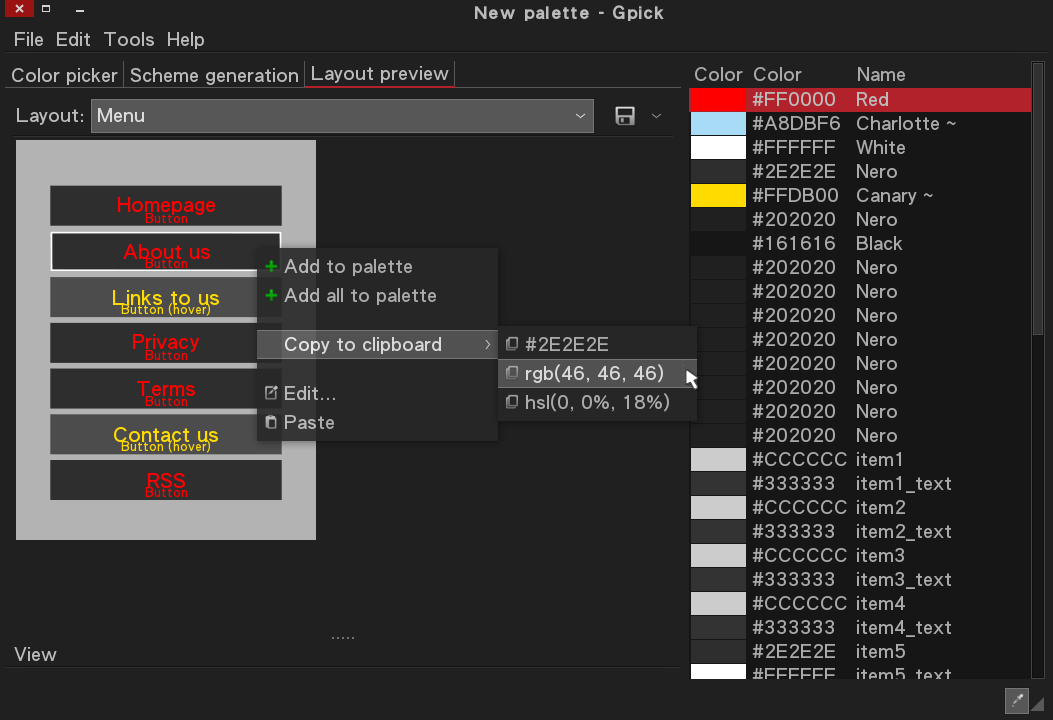Click the clipboard icon beside #2E2E2E
The height and width of the screenshot is (720, 1053).
pos(512,344)
